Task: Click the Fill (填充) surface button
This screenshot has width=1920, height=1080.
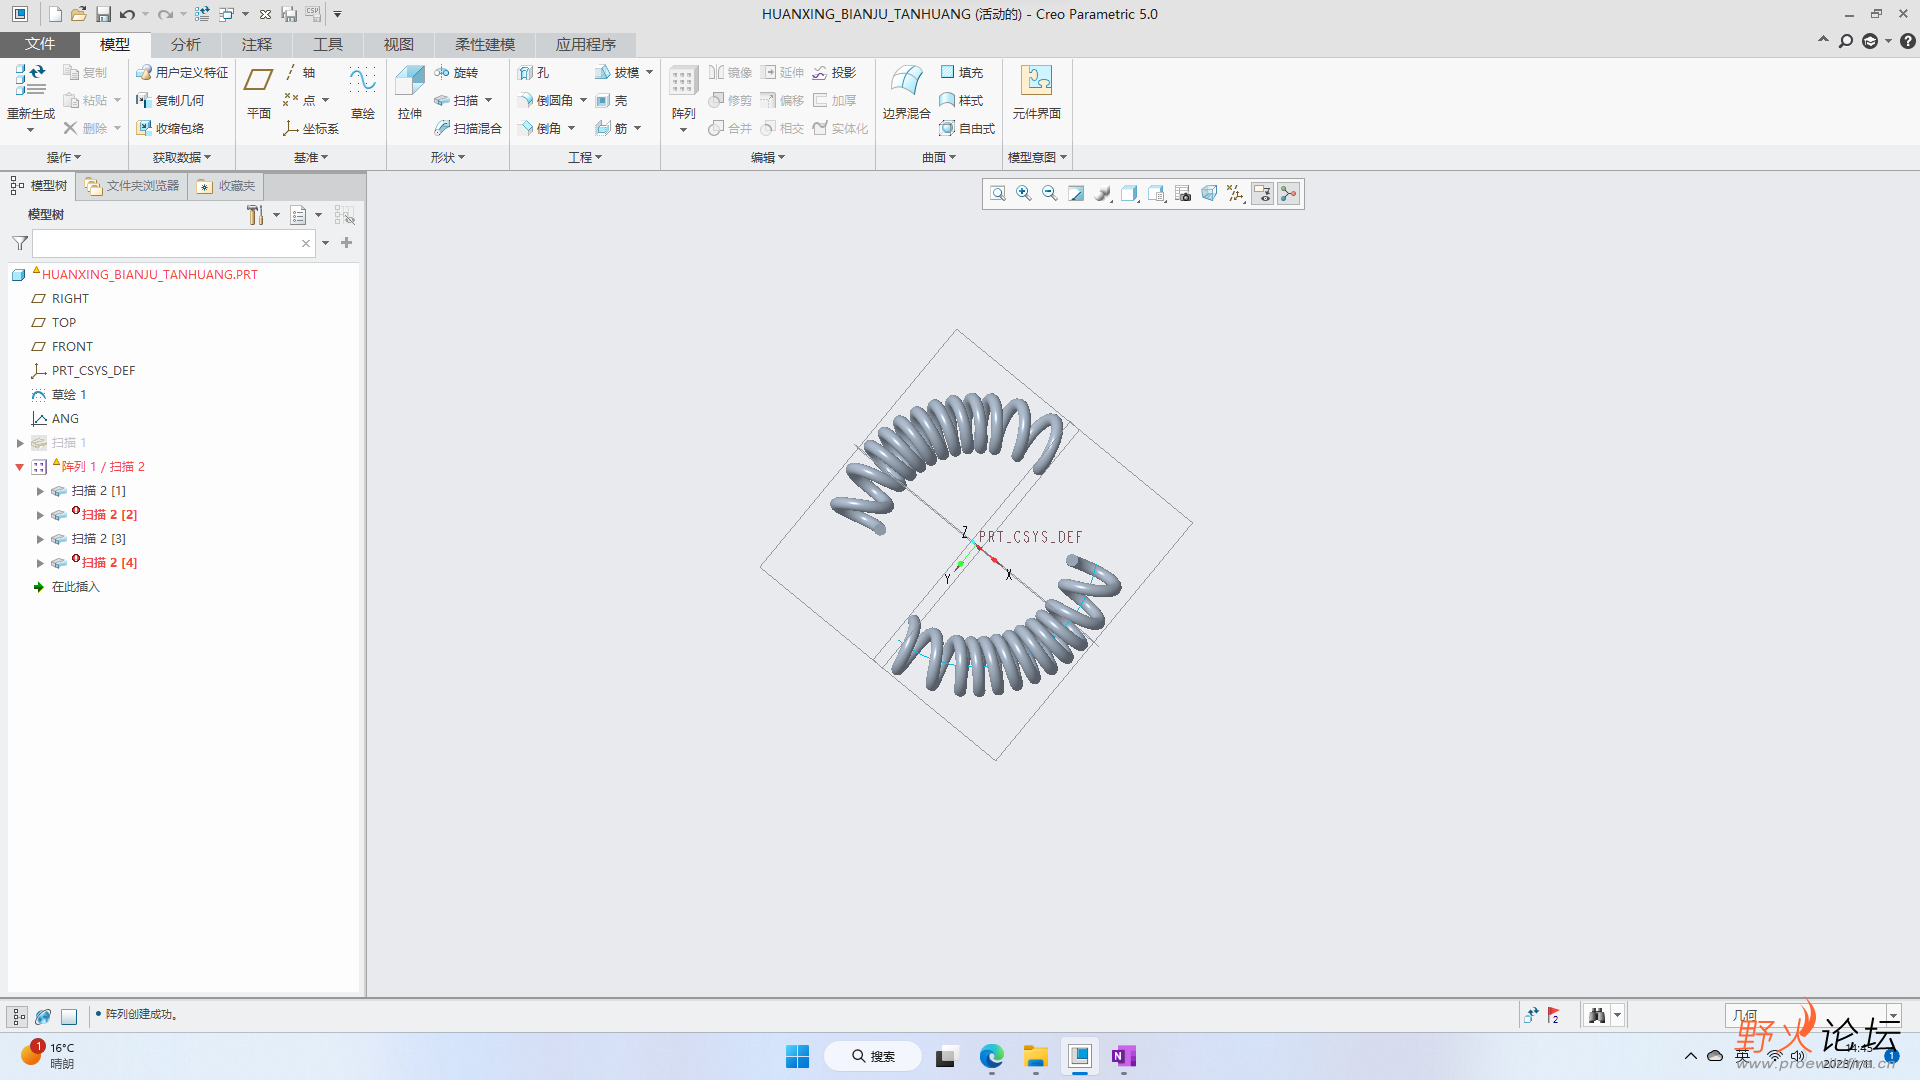Action: (x=962, y=72)
